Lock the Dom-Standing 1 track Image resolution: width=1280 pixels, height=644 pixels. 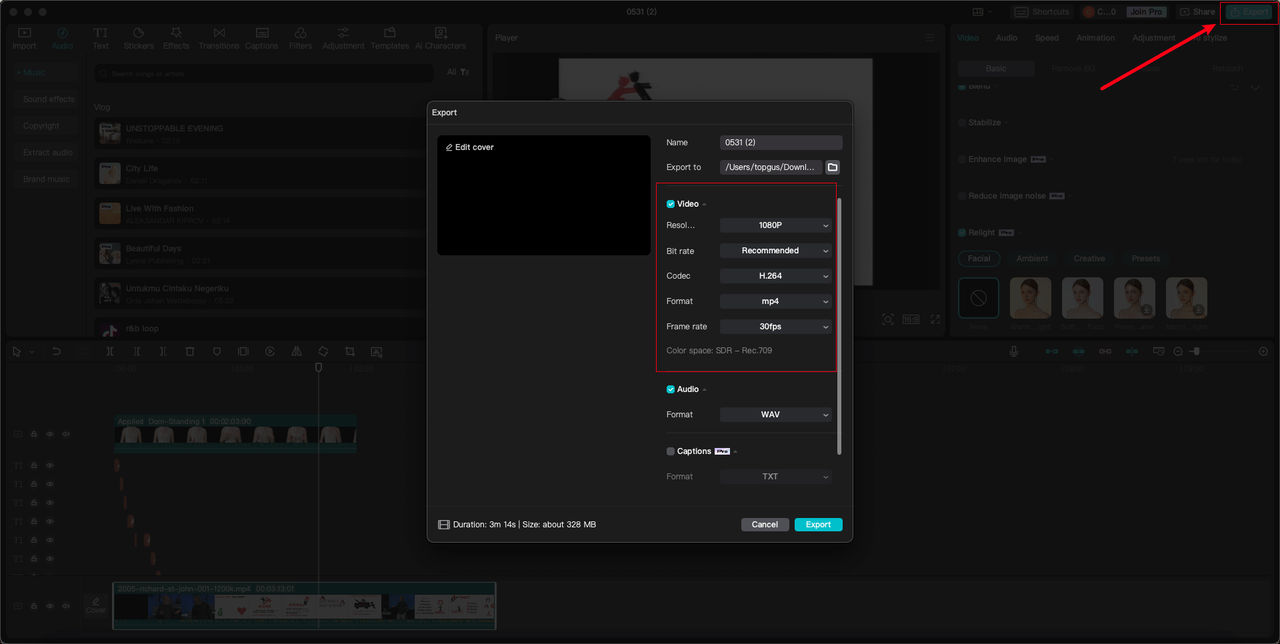(33, 434)
